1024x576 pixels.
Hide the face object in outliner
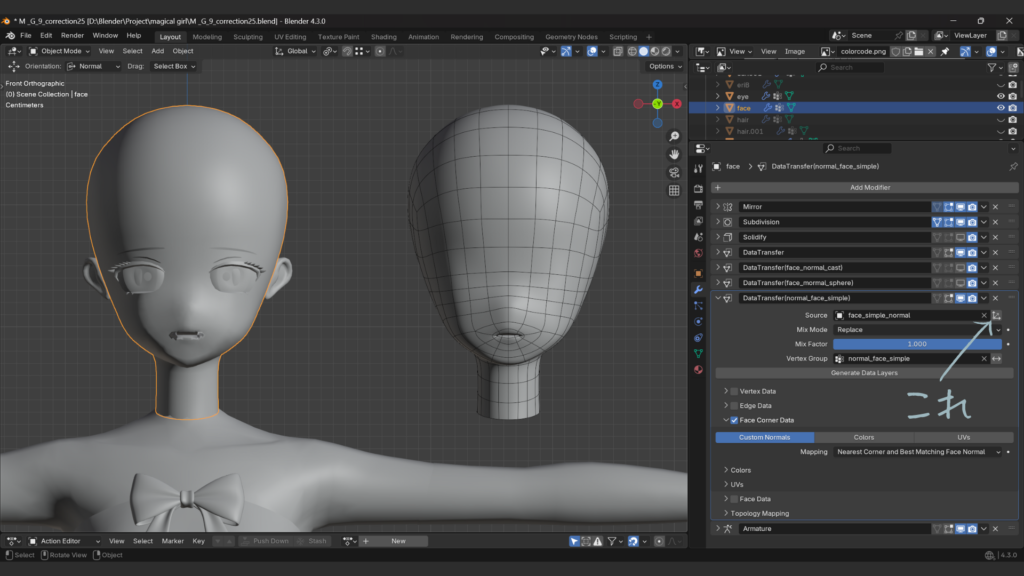click(x=1000, y=108)
